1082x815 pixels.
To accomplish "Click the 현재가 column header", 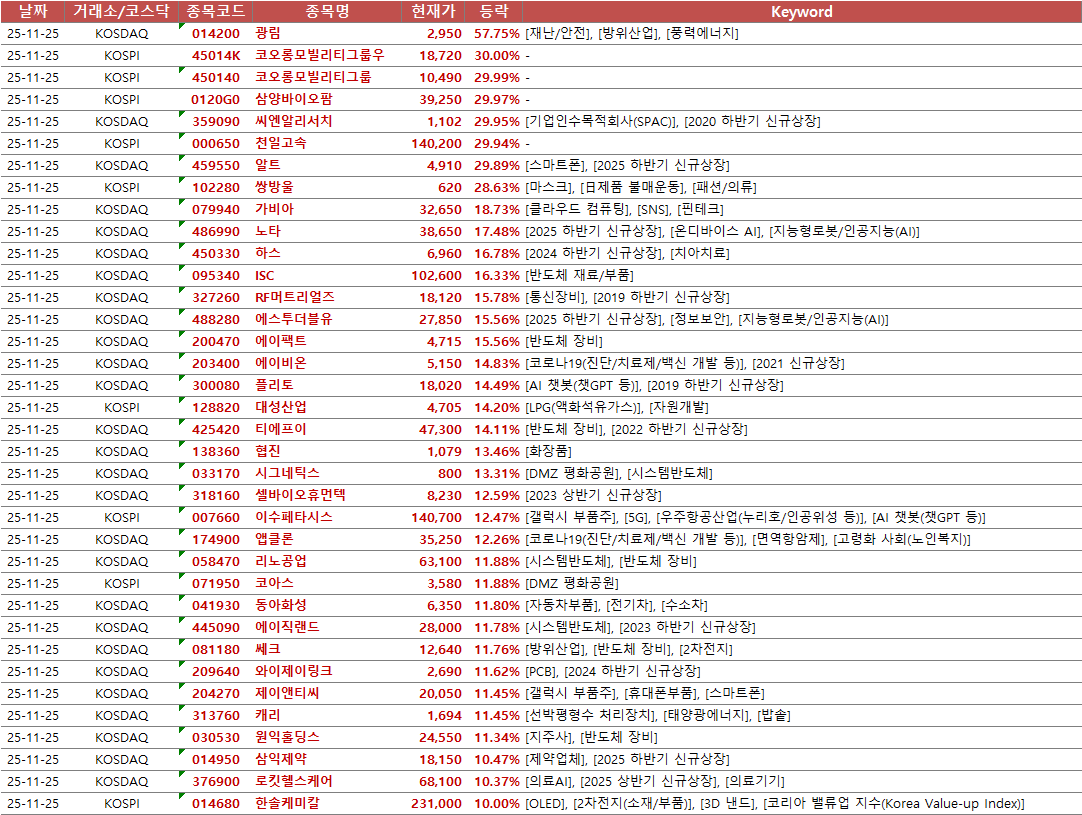I will pyautogui.click(x=433, y=11).
